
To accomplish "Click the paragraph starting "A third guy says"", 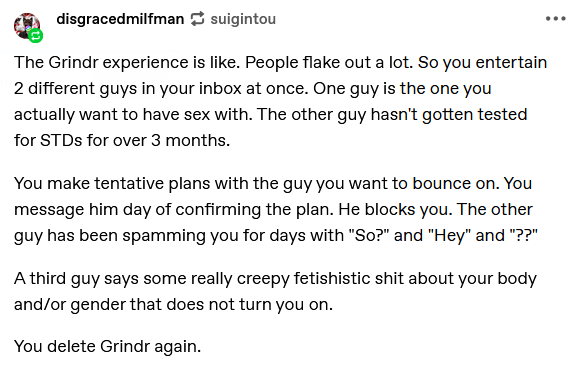I will [x=276, y=291].
